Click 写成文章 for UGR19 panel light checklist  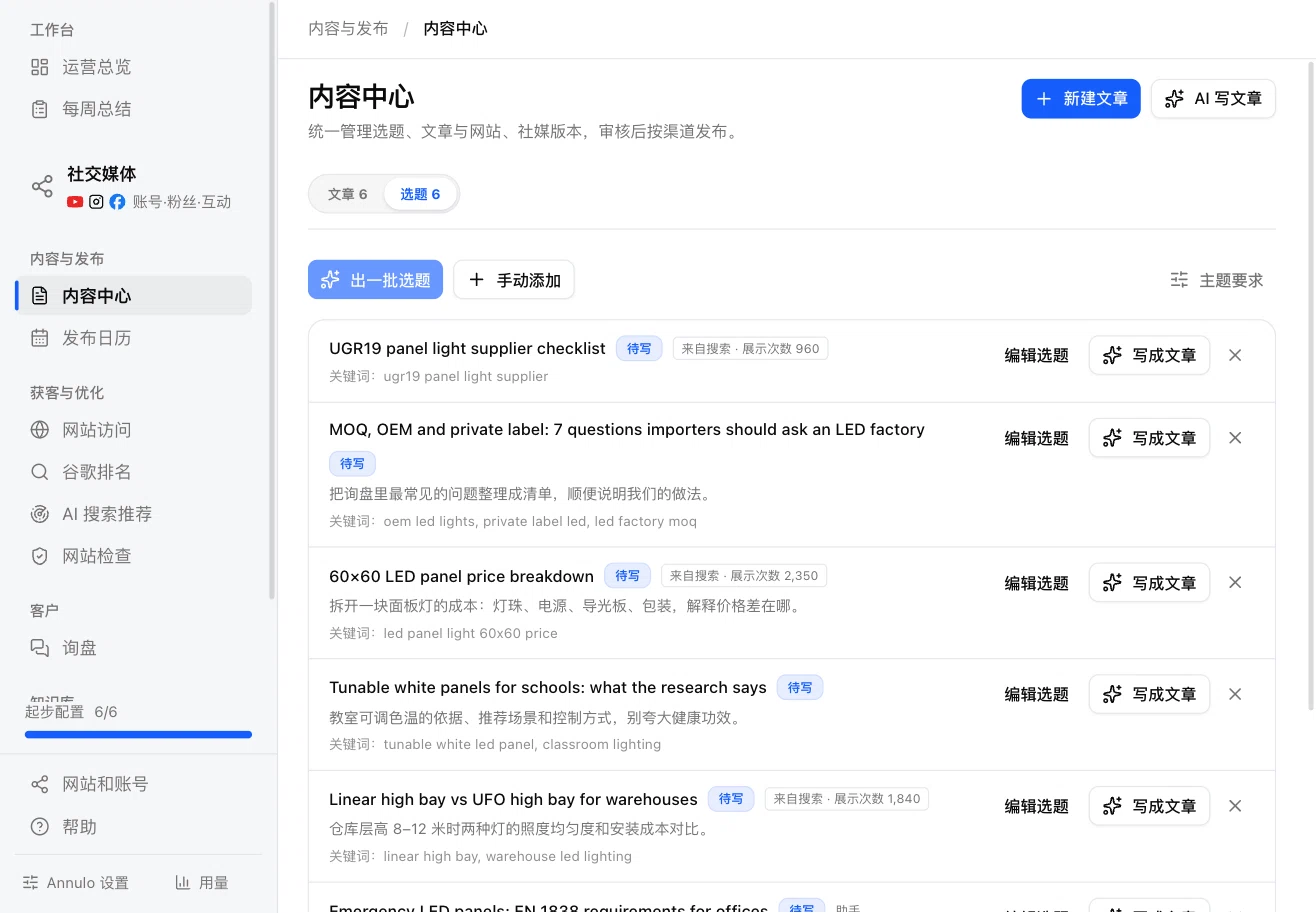1149,355
